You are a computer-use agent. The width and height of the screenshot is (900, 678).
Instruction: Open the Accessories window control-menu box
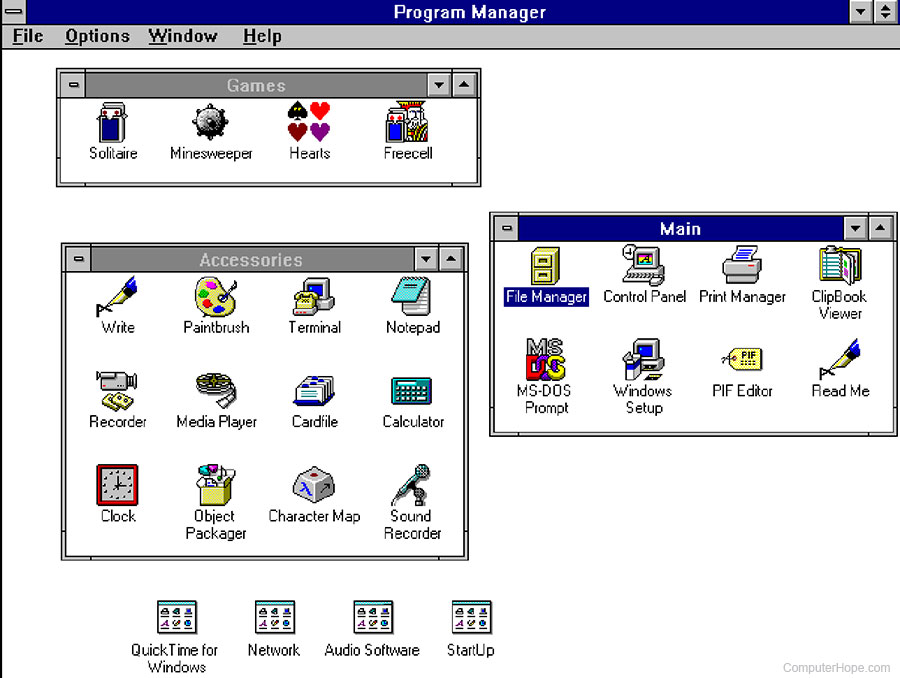[x=77, y=258]
